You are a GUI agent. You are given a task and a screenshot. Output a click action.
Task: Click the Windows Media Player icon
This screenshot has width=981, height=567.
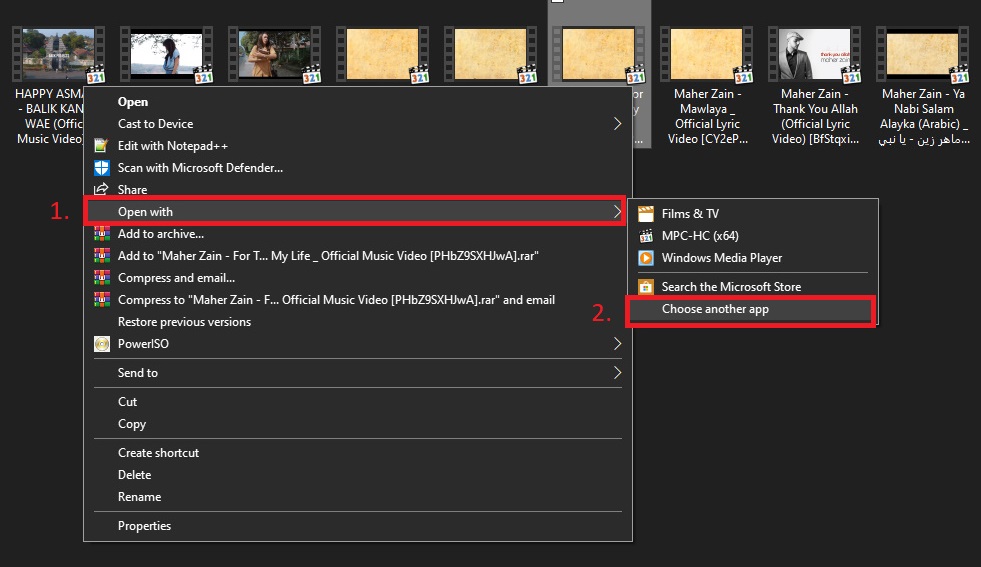pyautogui.click(x=646, y=258)
